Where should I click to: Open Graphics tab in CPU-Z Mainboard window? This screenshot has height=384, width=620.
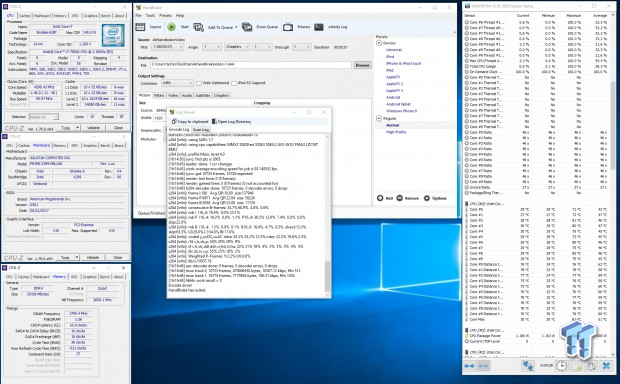[x=90, y=146]
